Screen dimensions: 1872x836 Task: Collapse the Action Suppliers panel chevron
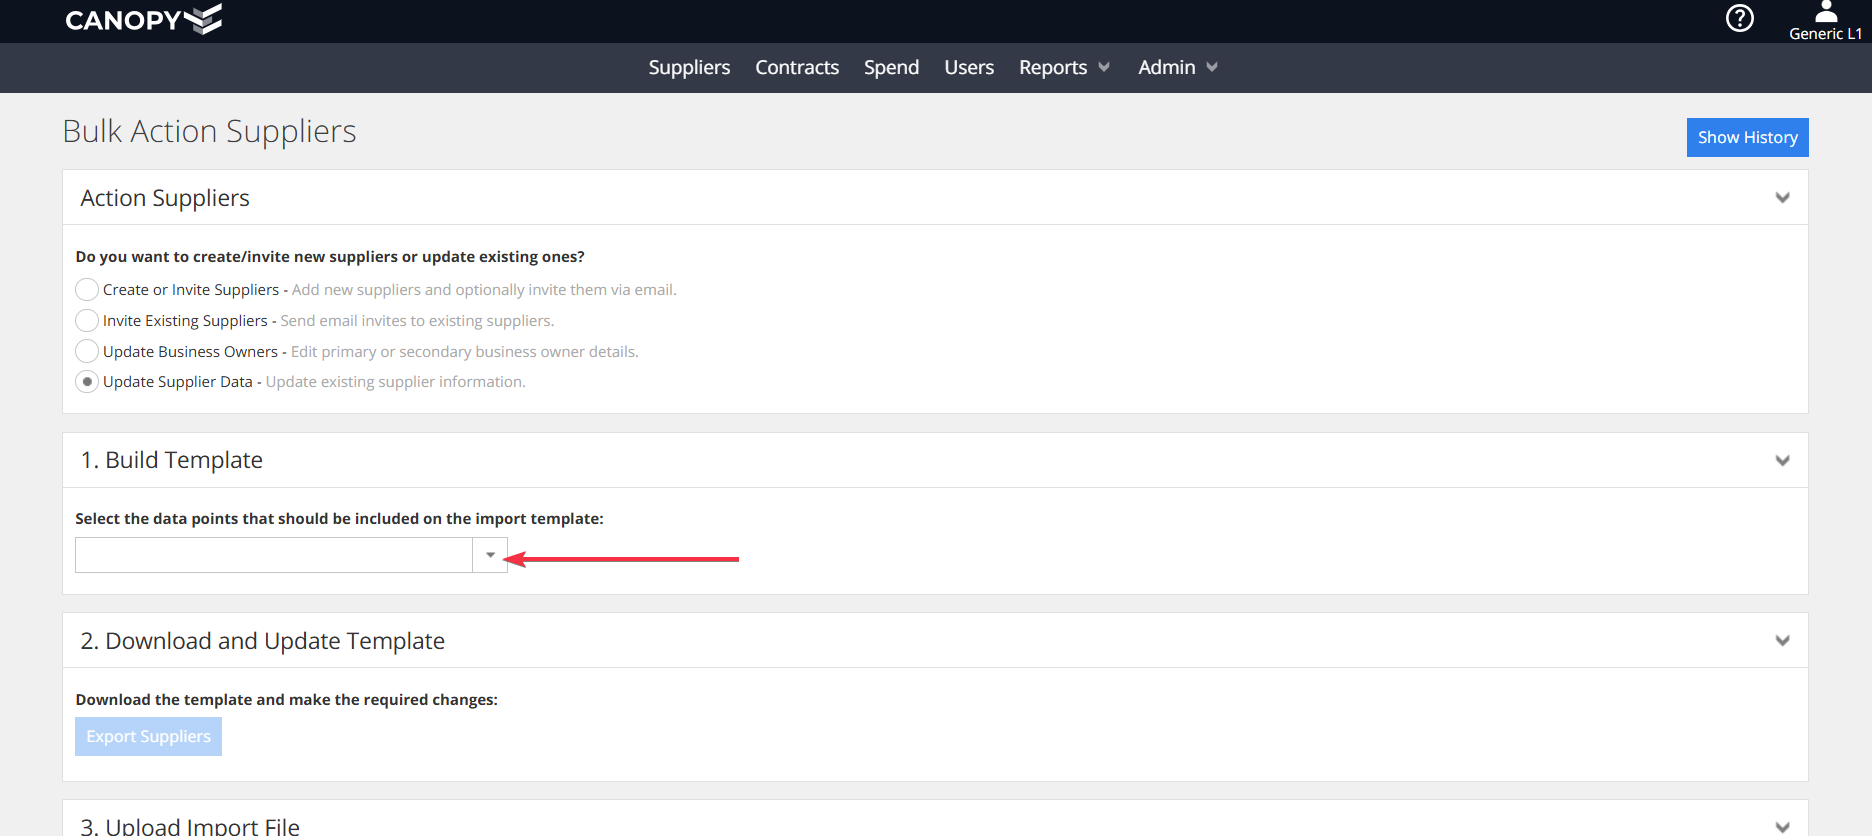1782,198
